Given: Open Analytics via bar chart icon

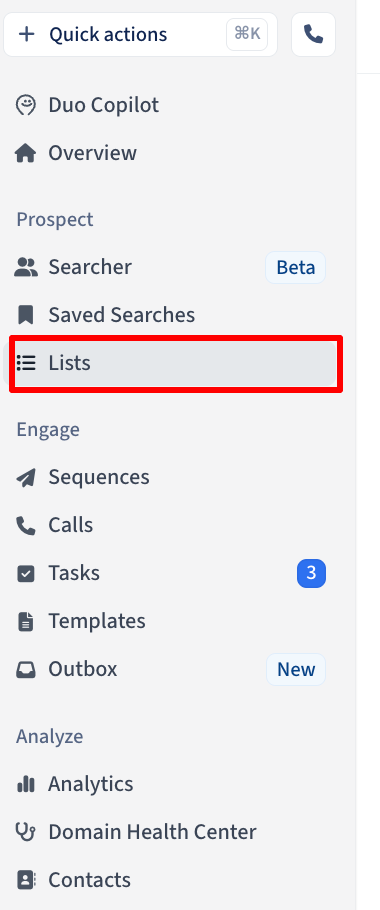Looking at the screenshot, I should tap(26, 785).
